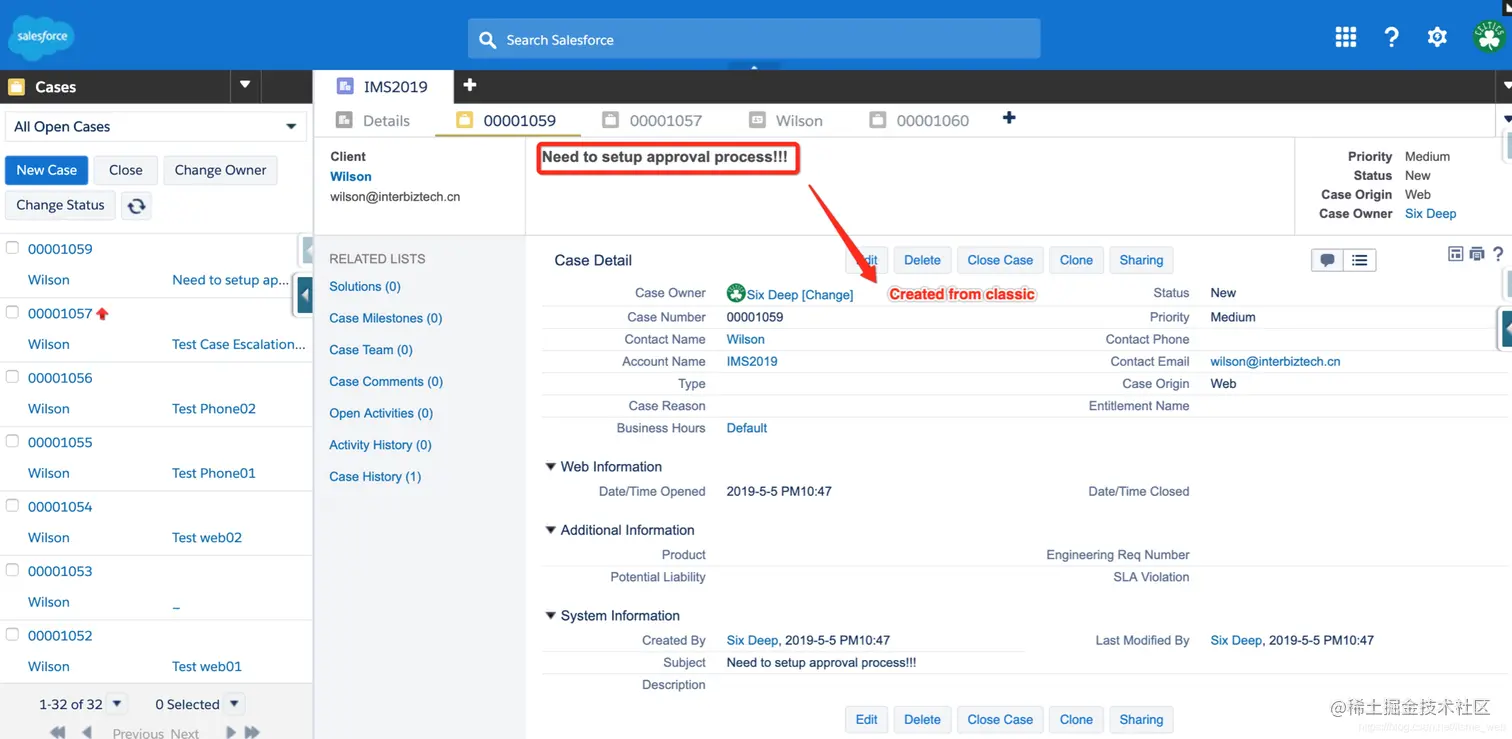This screenshot has height=739, width=1512.
Task: Click the bottom Clone button
Action: pos(1076,719)
